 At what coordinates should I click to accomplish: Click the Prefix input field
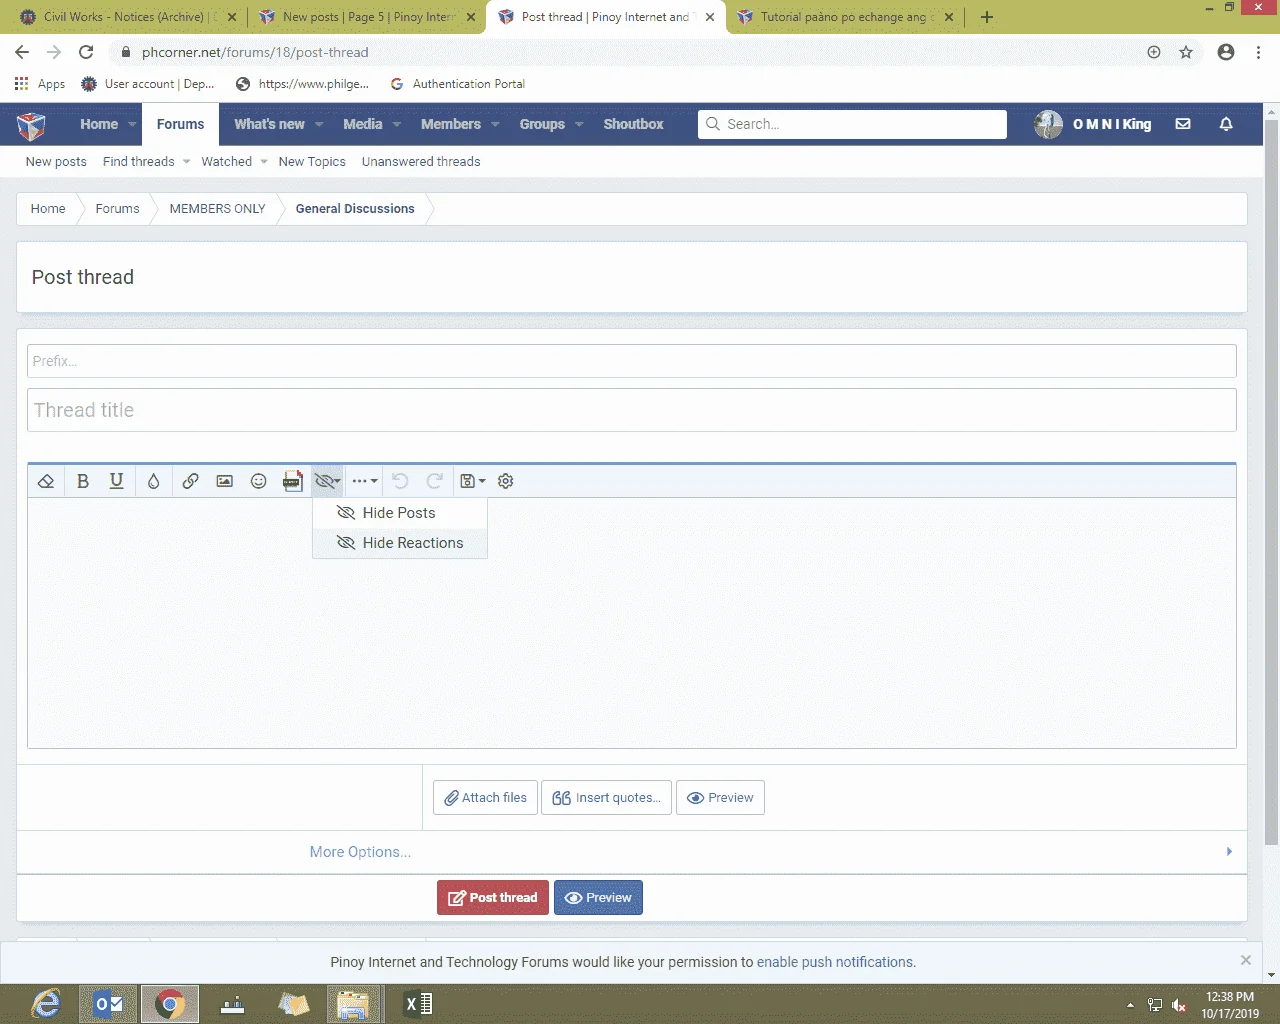[632, 361]
